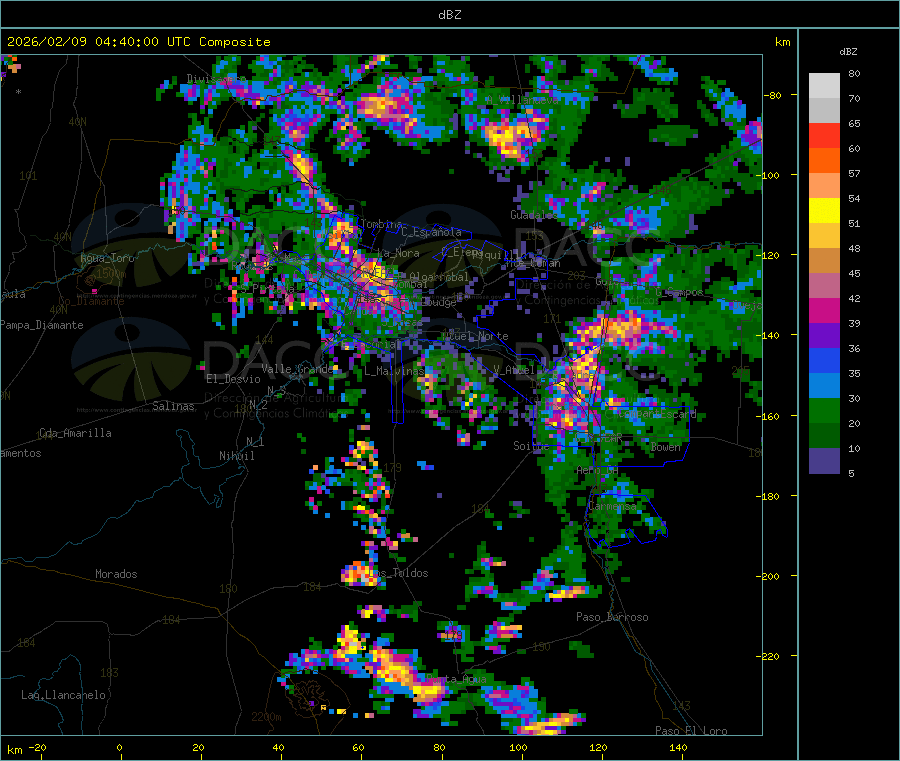Screen dimensions: 900x761
Task: Click the C_Española location label
Action: point(431,232)
